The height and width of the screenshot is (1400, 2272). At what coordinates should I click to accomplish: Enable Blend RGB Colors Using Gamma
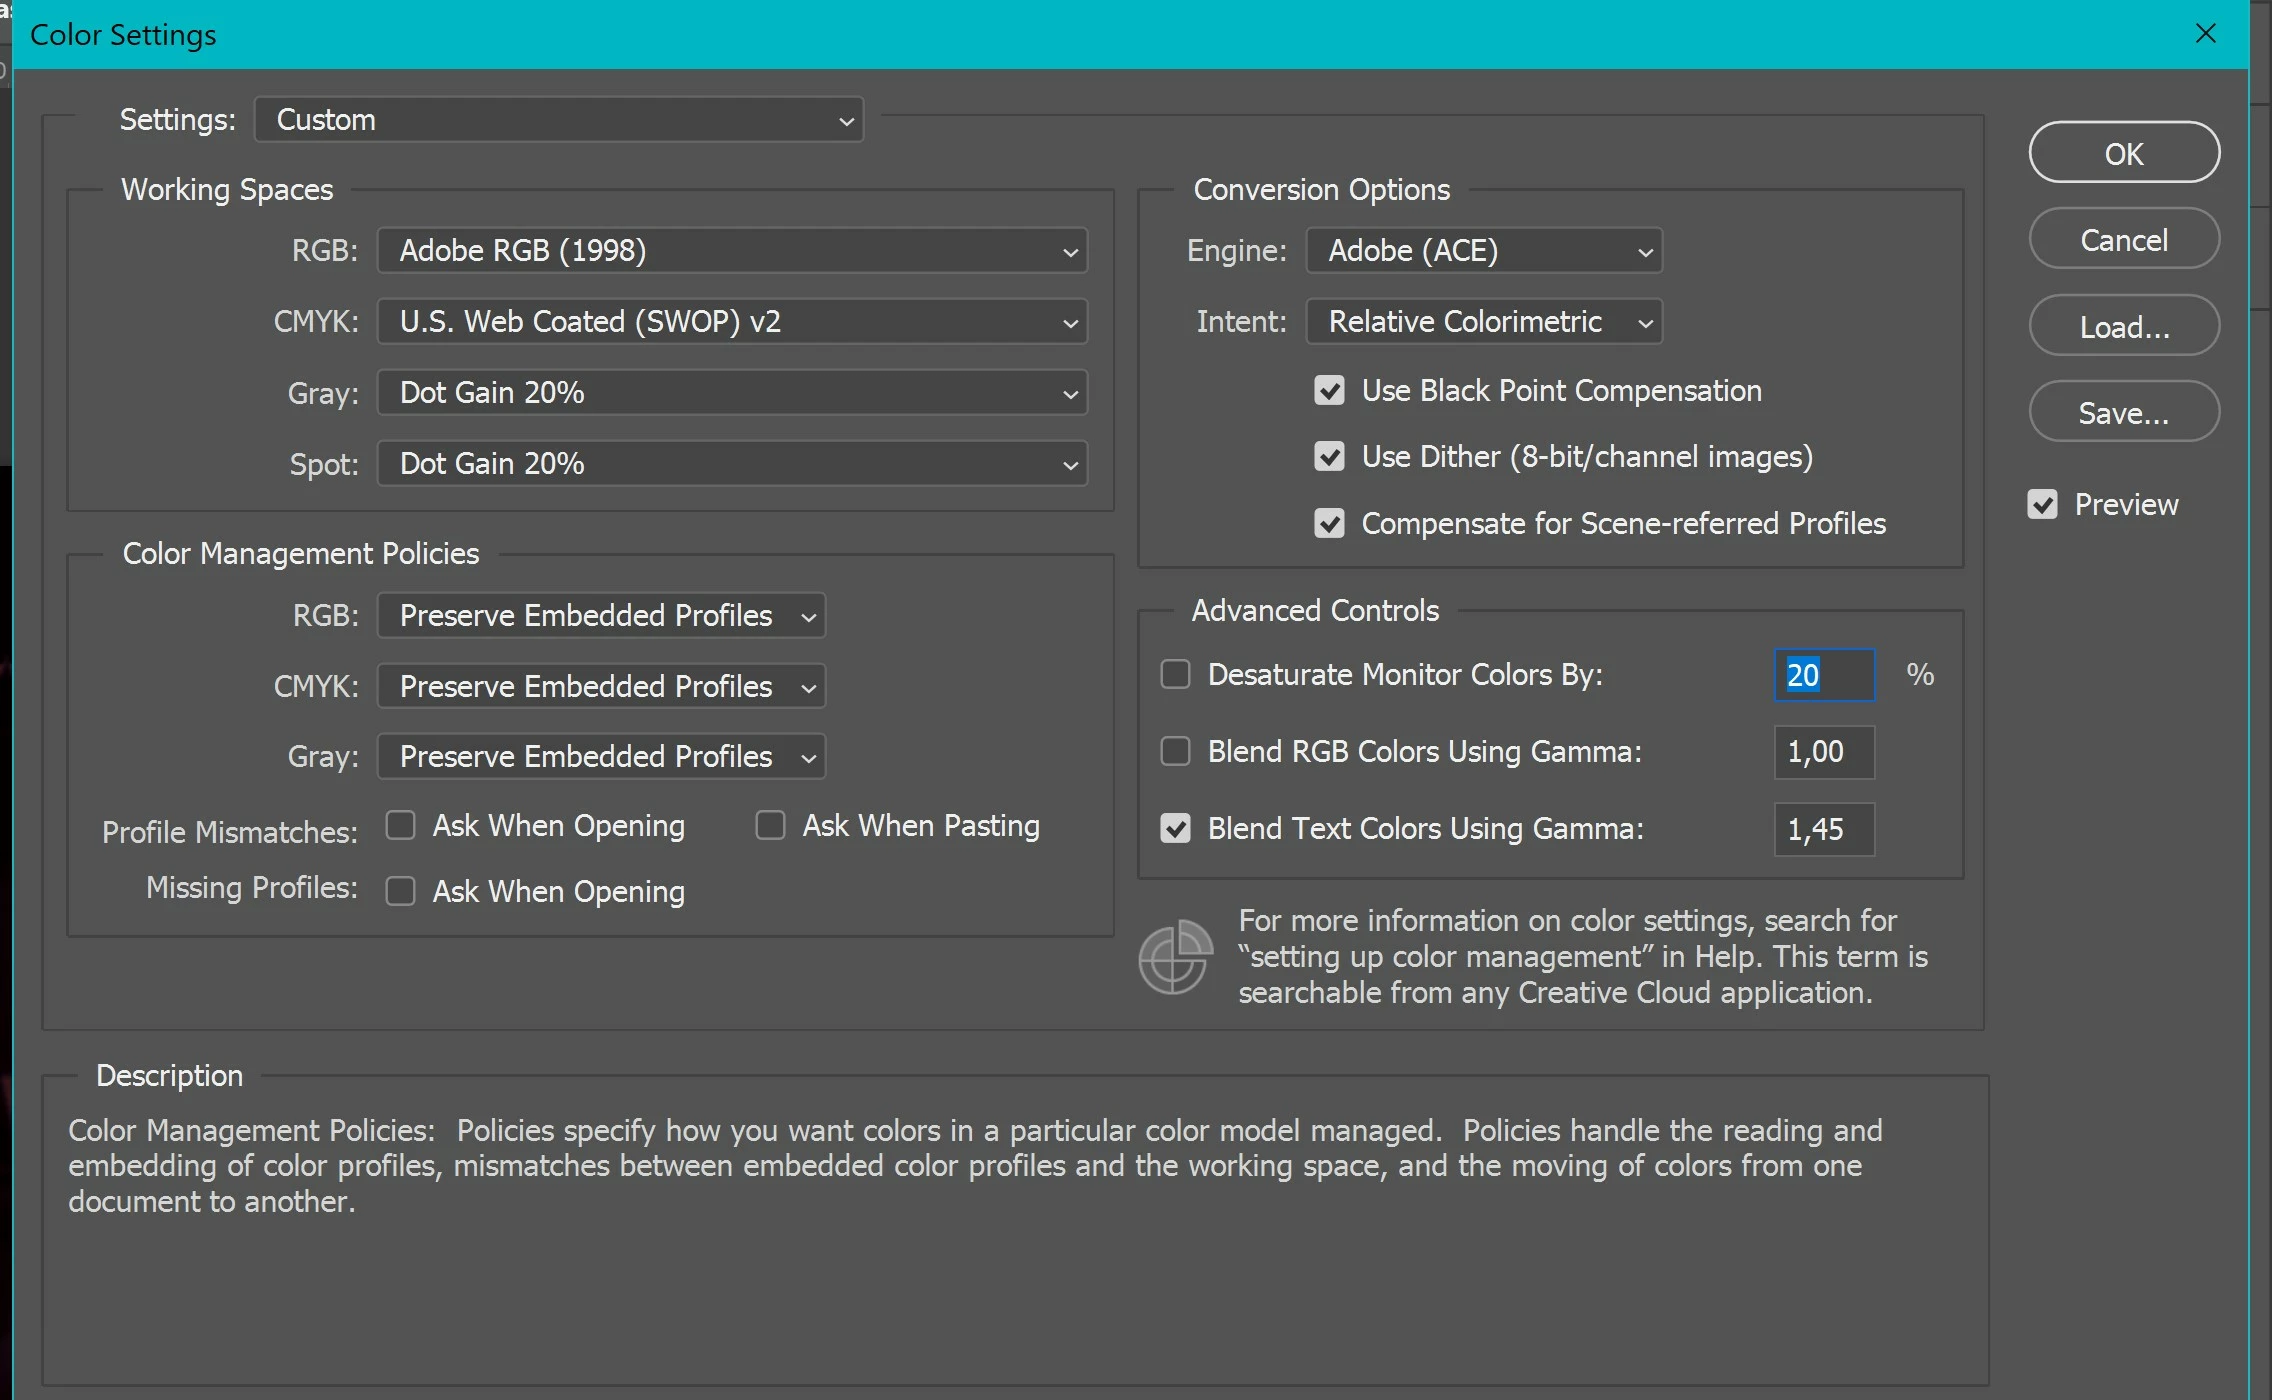pyautogui.click(x=1175, y=751)
